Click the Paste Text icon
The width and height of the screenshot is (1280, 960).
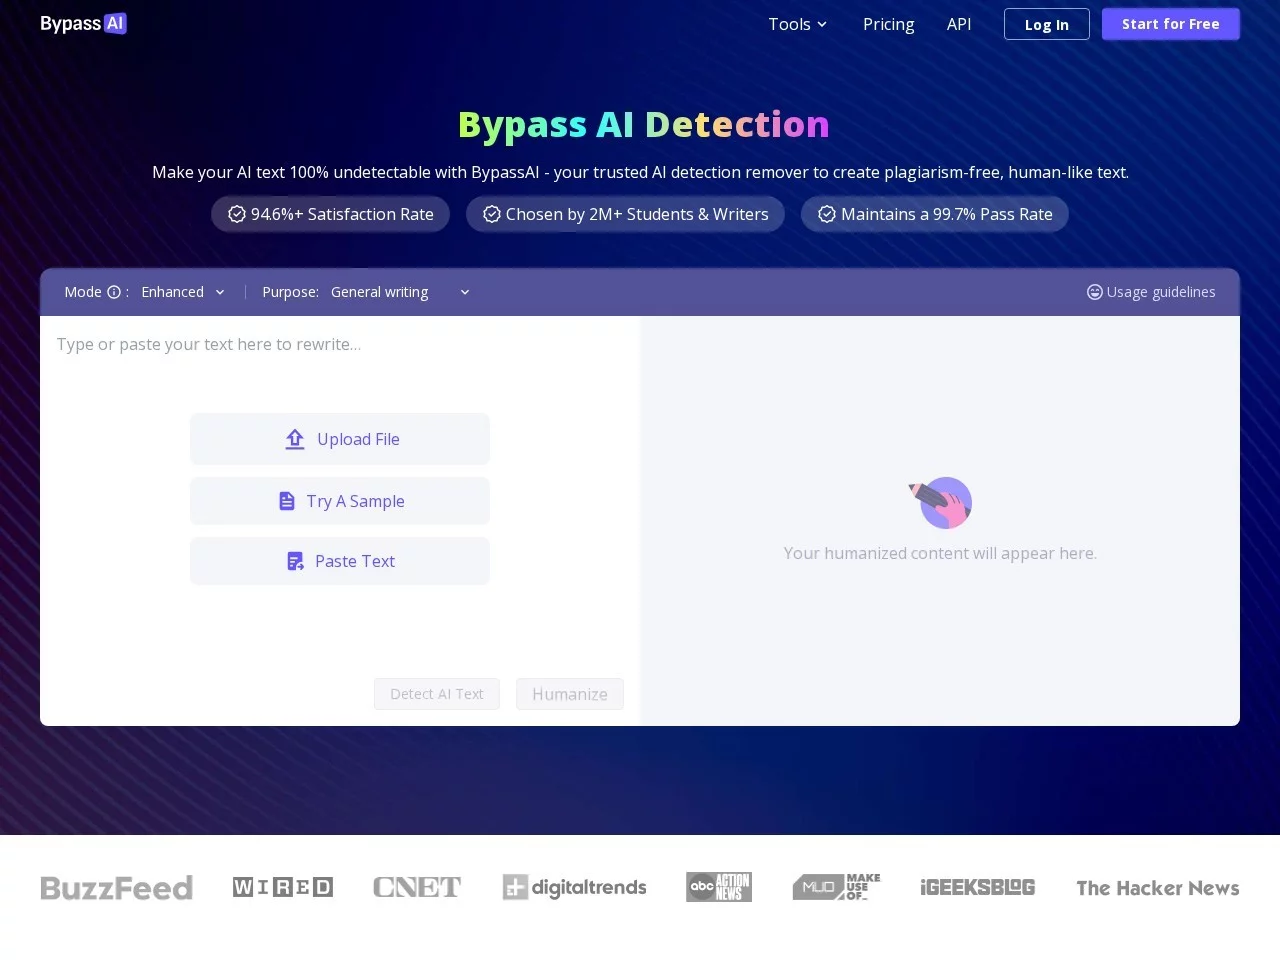pyautogui.click(x=294, y=561)
